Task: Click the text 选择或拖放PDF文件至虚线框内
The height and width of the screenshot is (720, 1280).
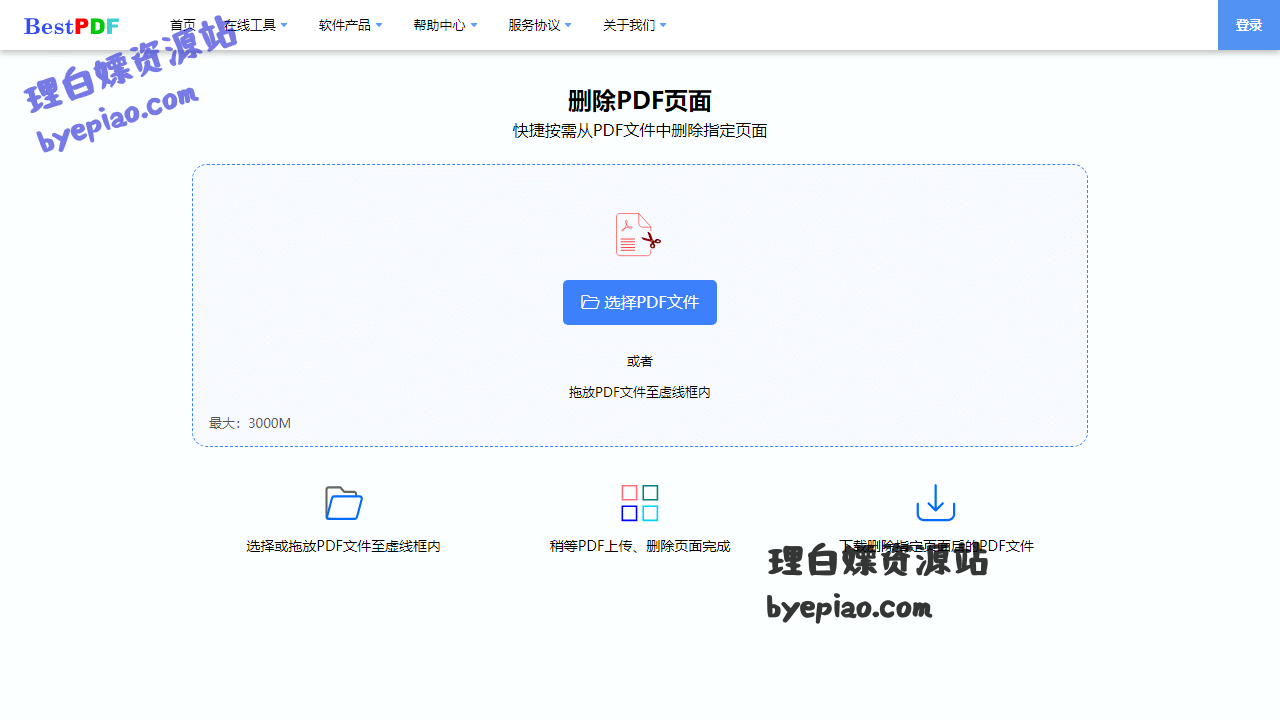Action: point(344,546)
